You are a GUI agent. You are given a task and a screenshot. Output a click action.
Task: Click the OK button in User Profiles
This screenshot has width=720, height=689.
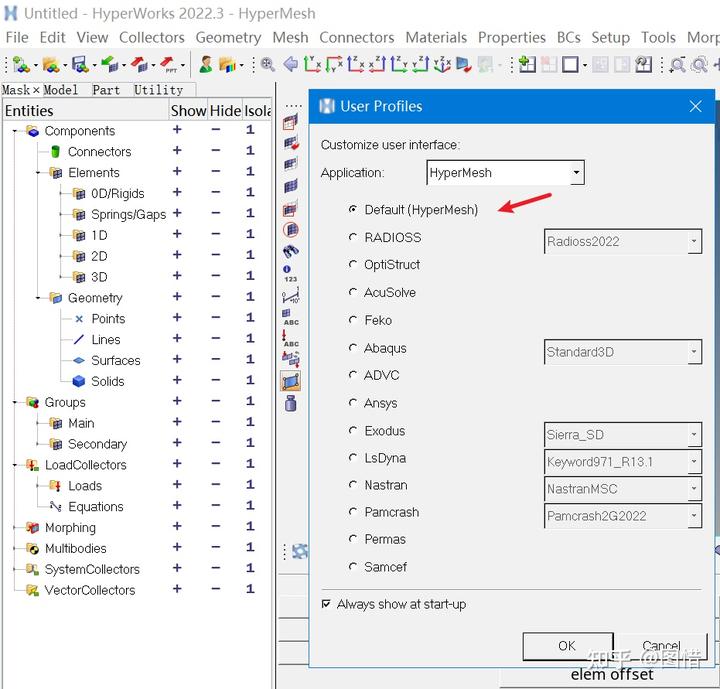(568, 646)
